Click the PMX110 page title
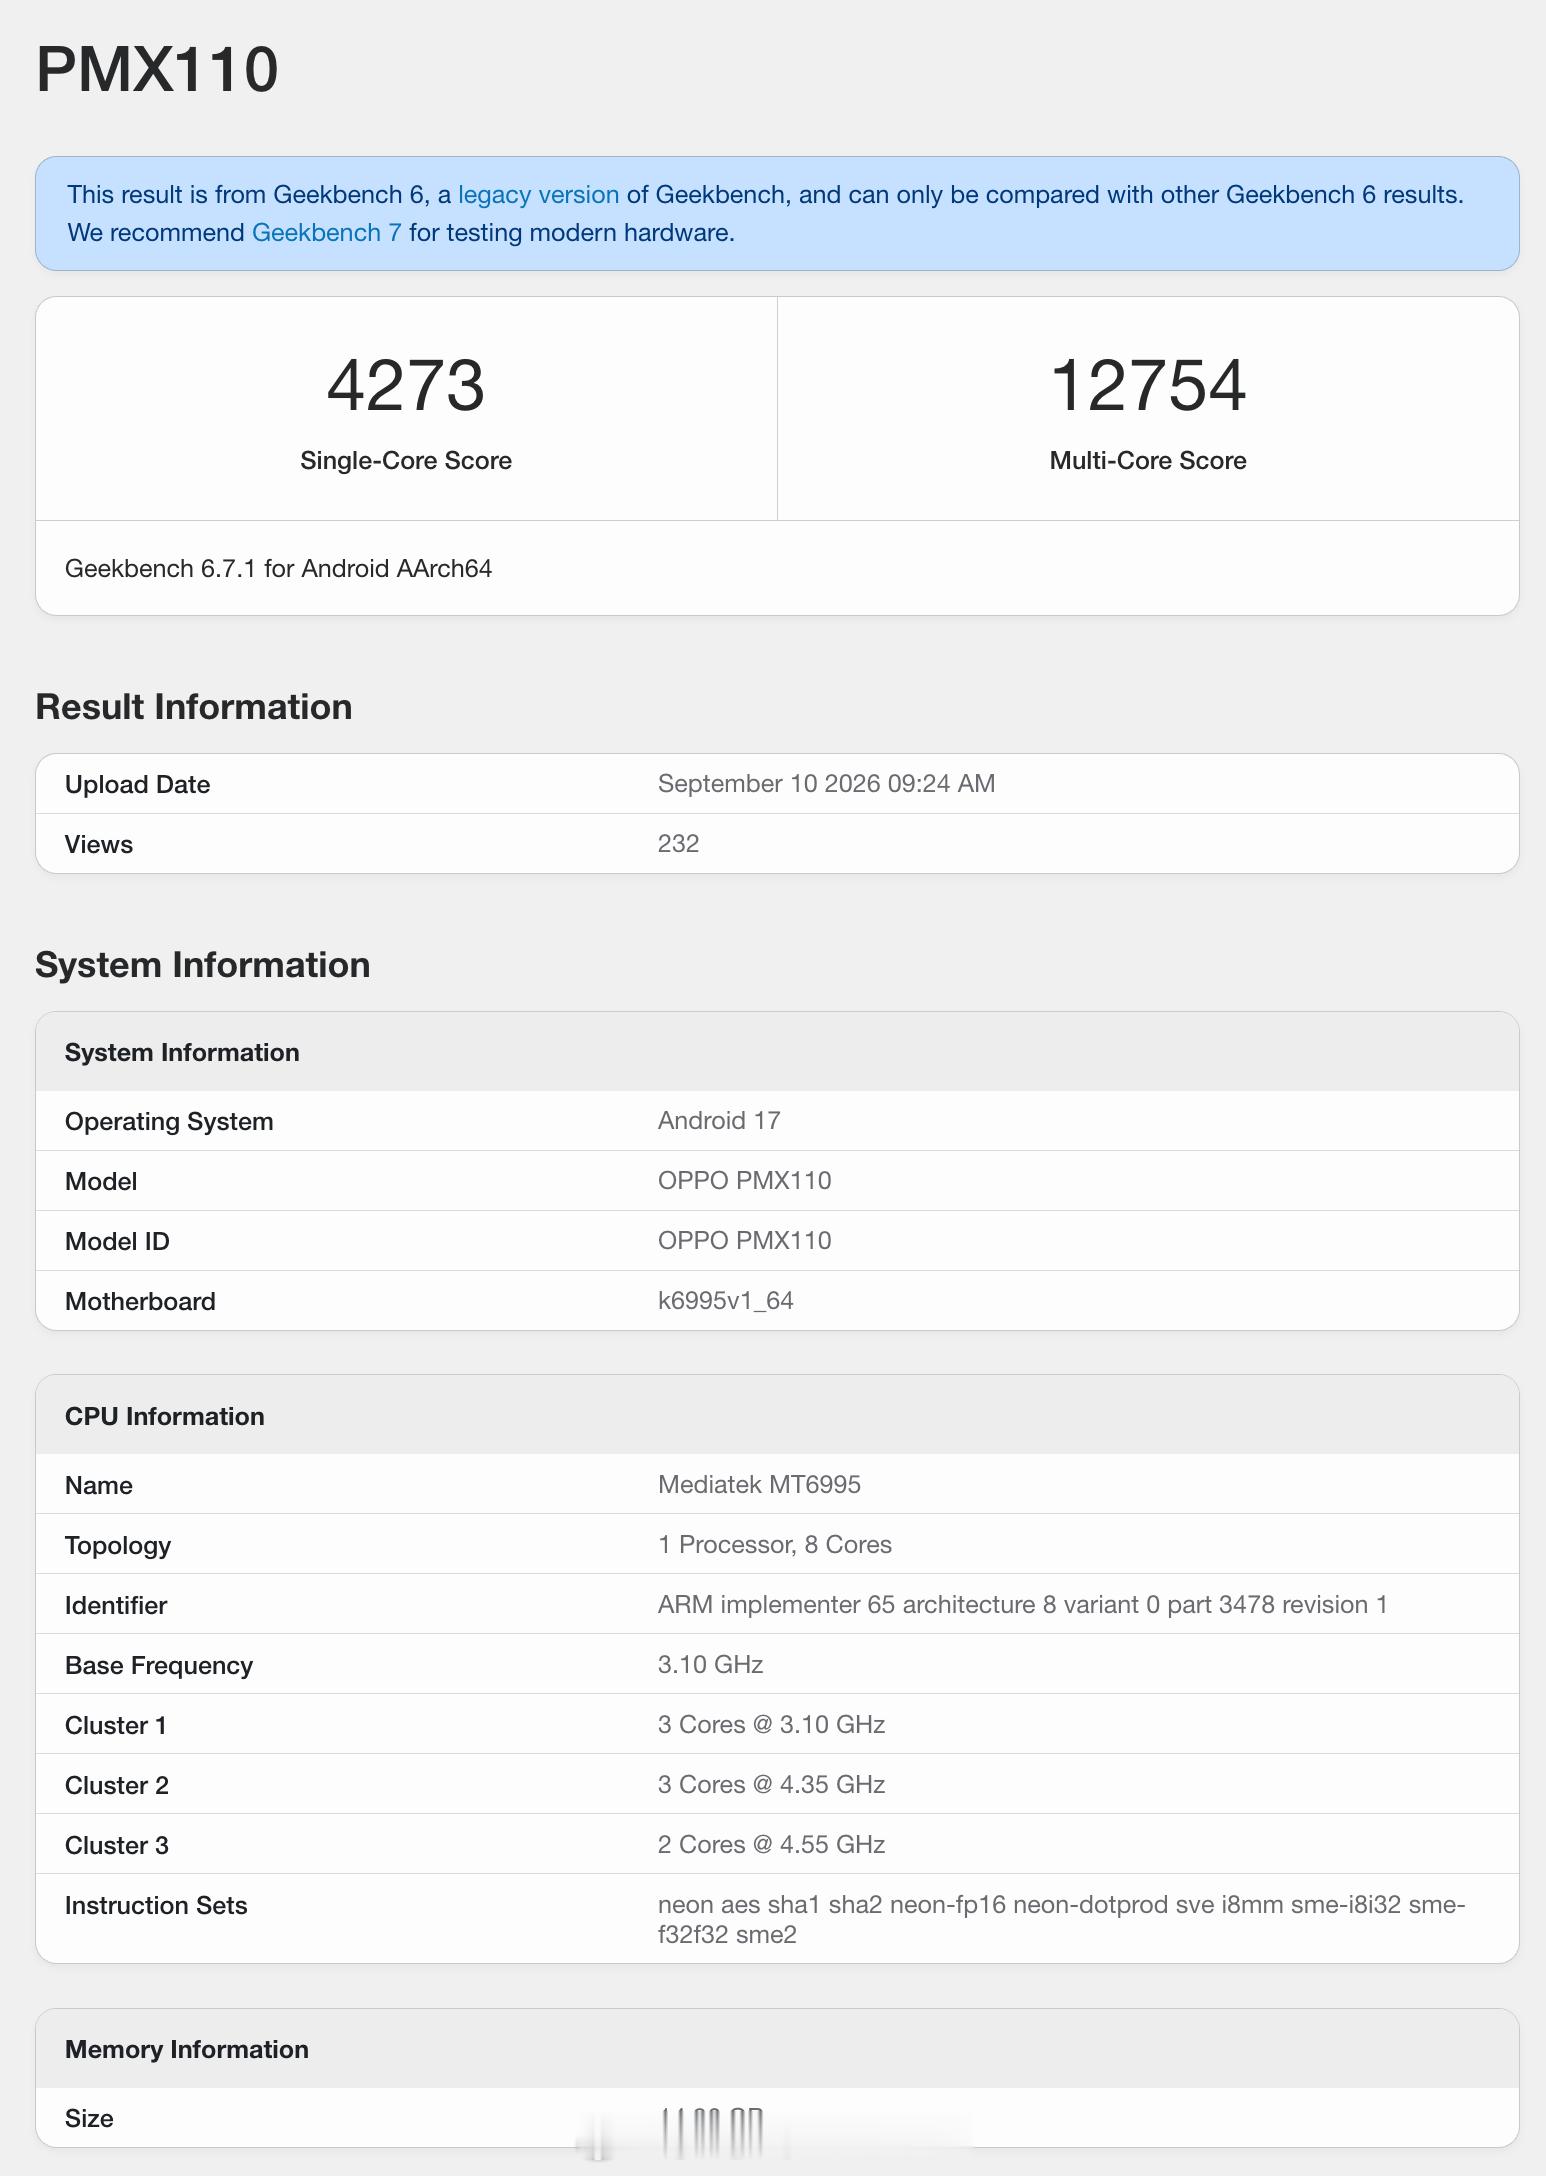This screenshot has width=1546, height=2176. point(157,70)
